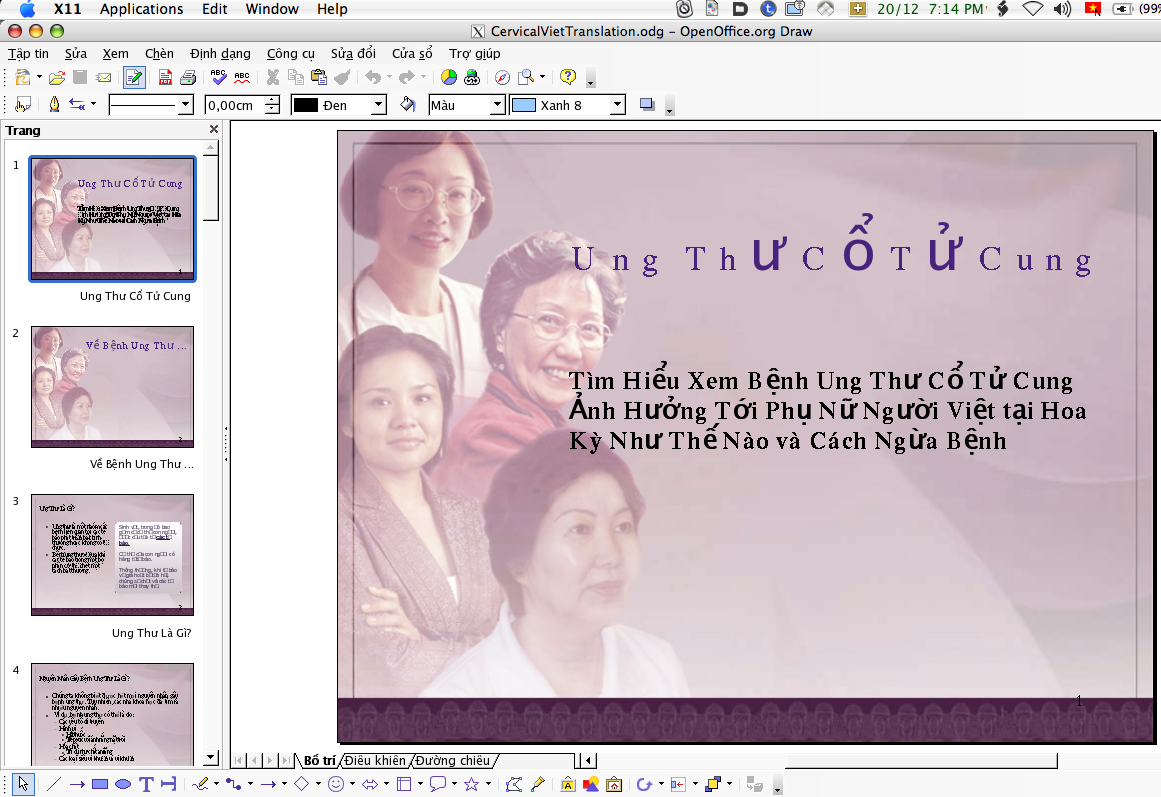Switch to the Điều khiển layer tab
The image size is (1161, 797).
pyautogui.click(x=375, y=761)
